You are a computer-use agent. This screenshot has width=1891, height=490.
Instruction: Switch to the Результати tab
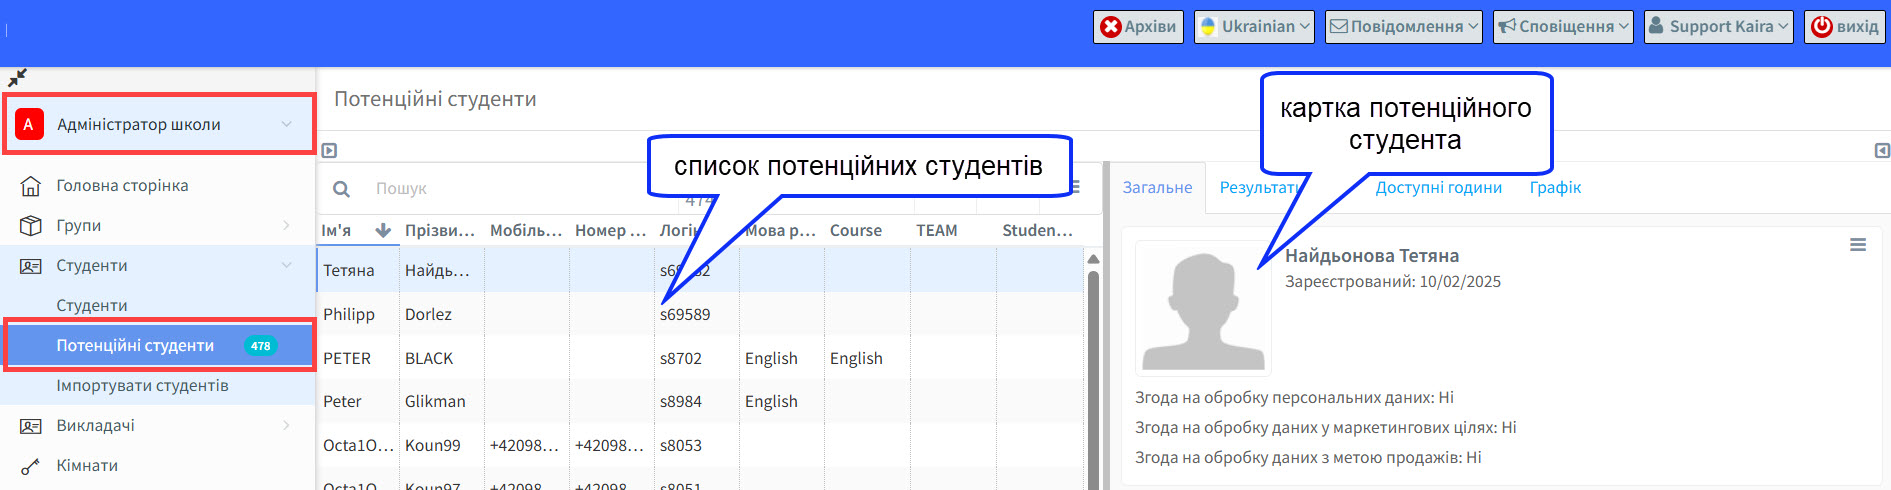coord(1262,187)
